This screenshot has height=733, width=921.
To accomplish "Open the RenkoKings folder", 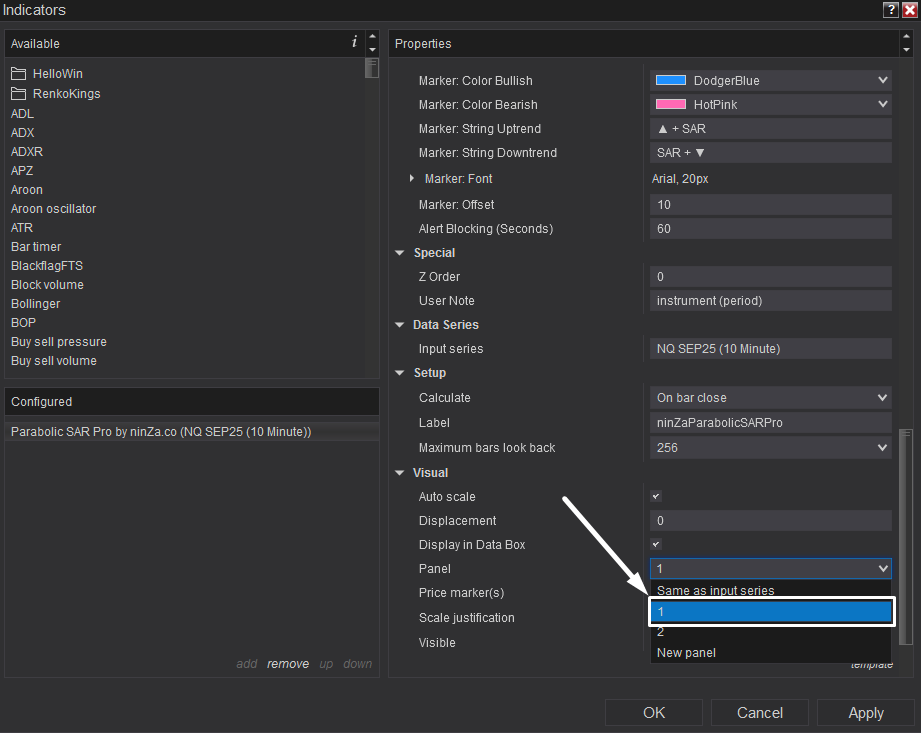I will (x=56, y=94).
